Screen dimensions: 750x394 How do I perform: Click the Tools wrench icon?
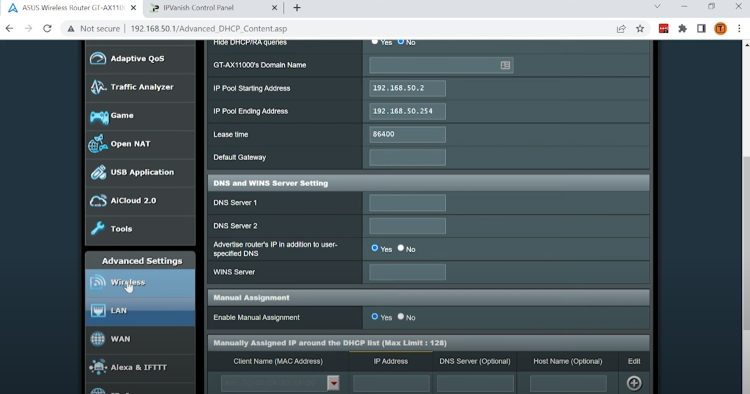[x=98, y=229]
